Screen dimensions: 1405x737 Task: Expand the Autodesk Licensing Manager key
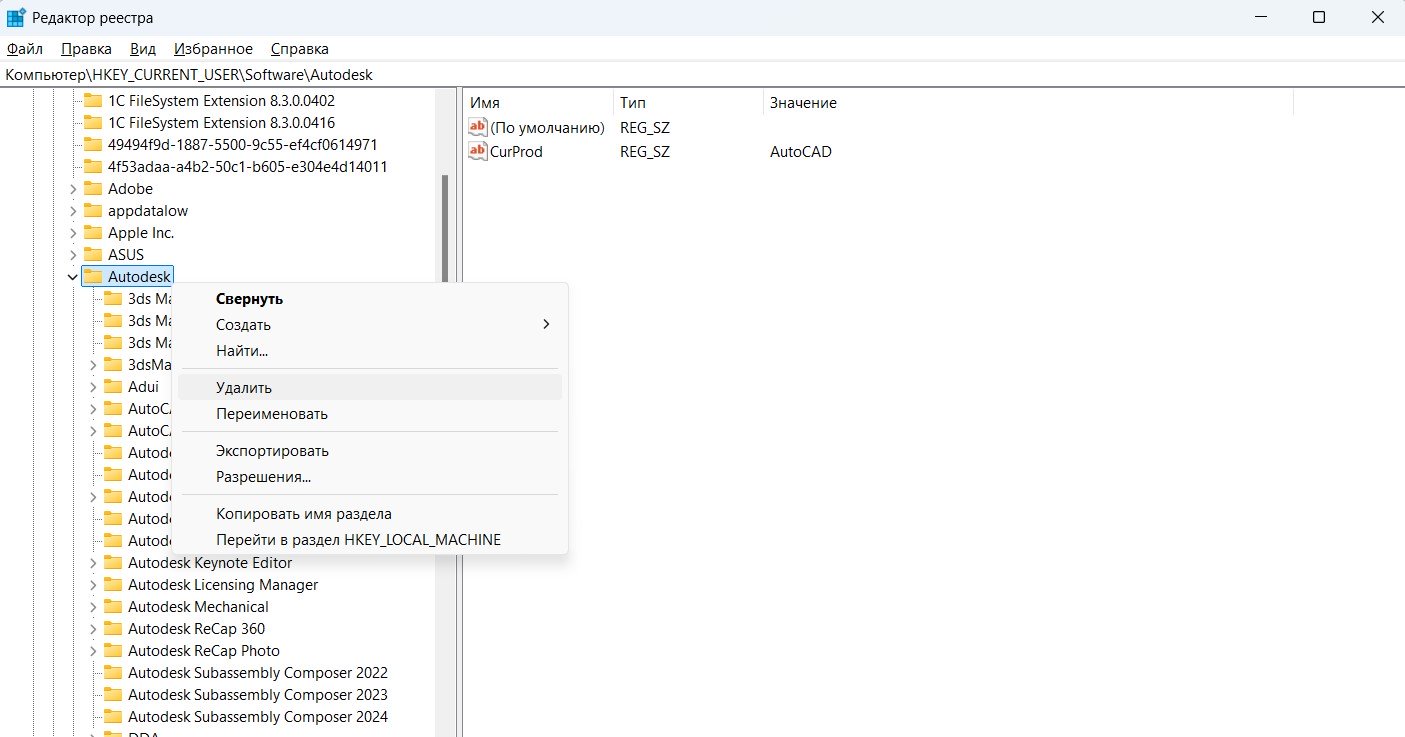click(x=93, y=585)
